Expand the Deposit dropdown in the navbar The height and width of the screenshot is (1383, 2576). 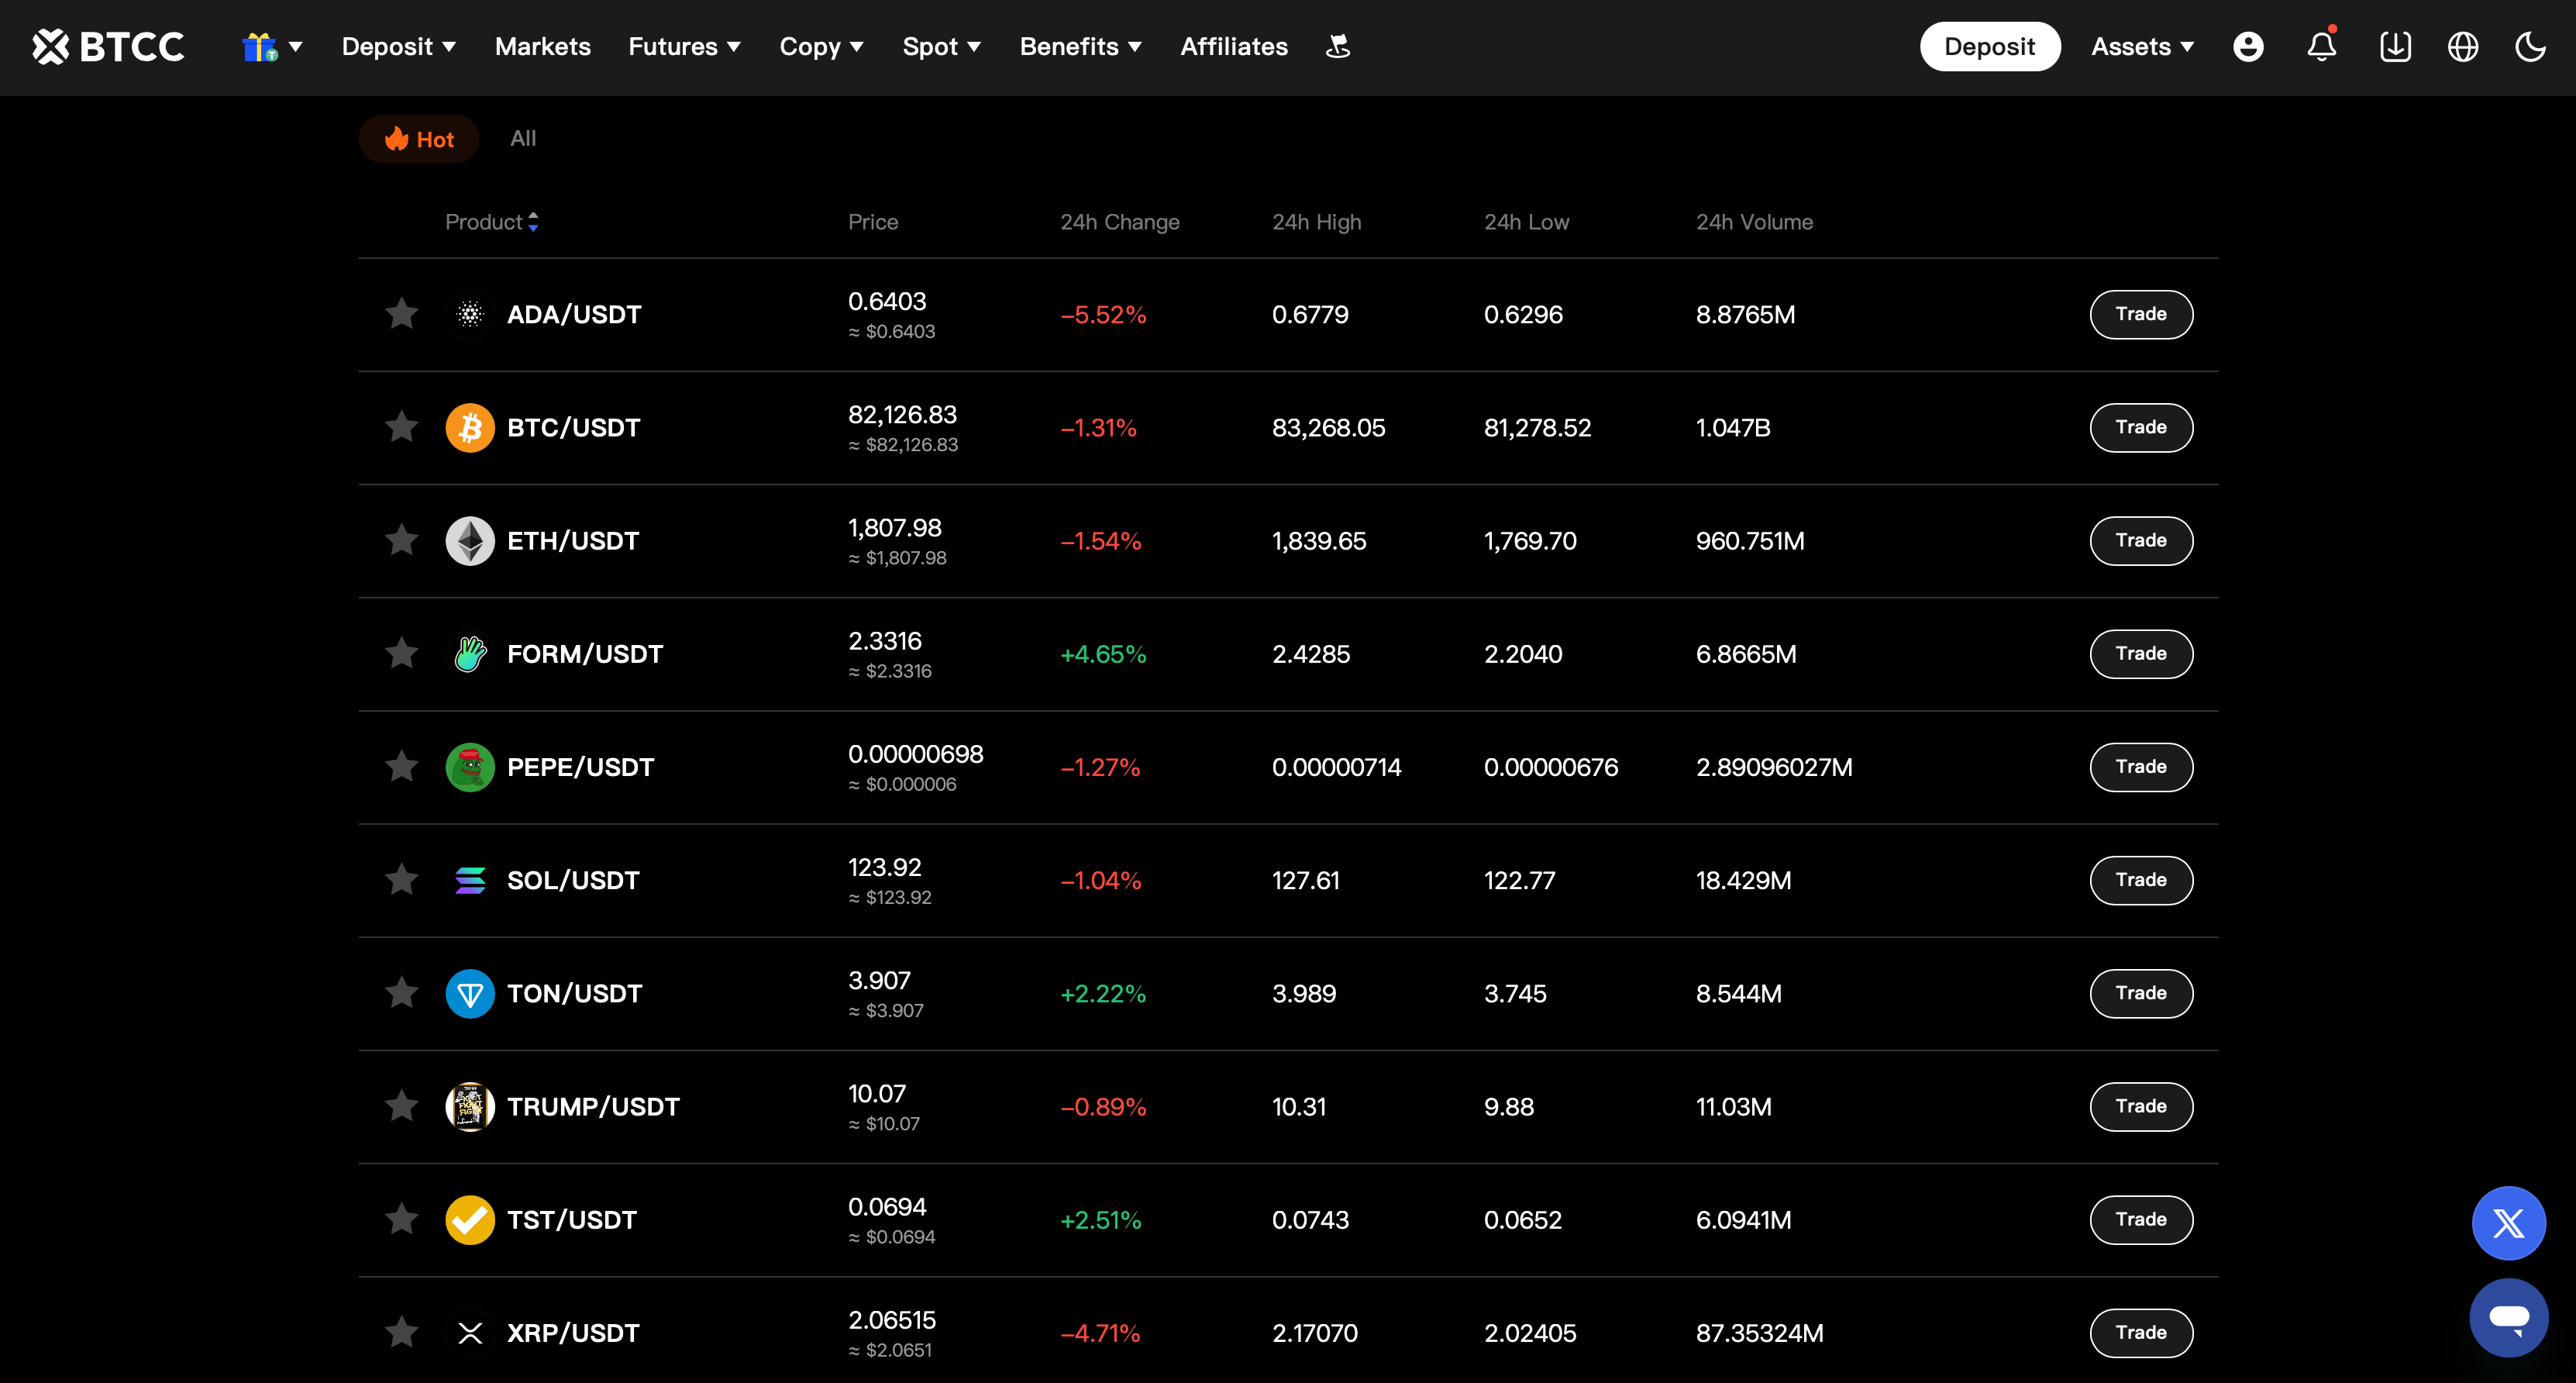[x=398, y=46]
